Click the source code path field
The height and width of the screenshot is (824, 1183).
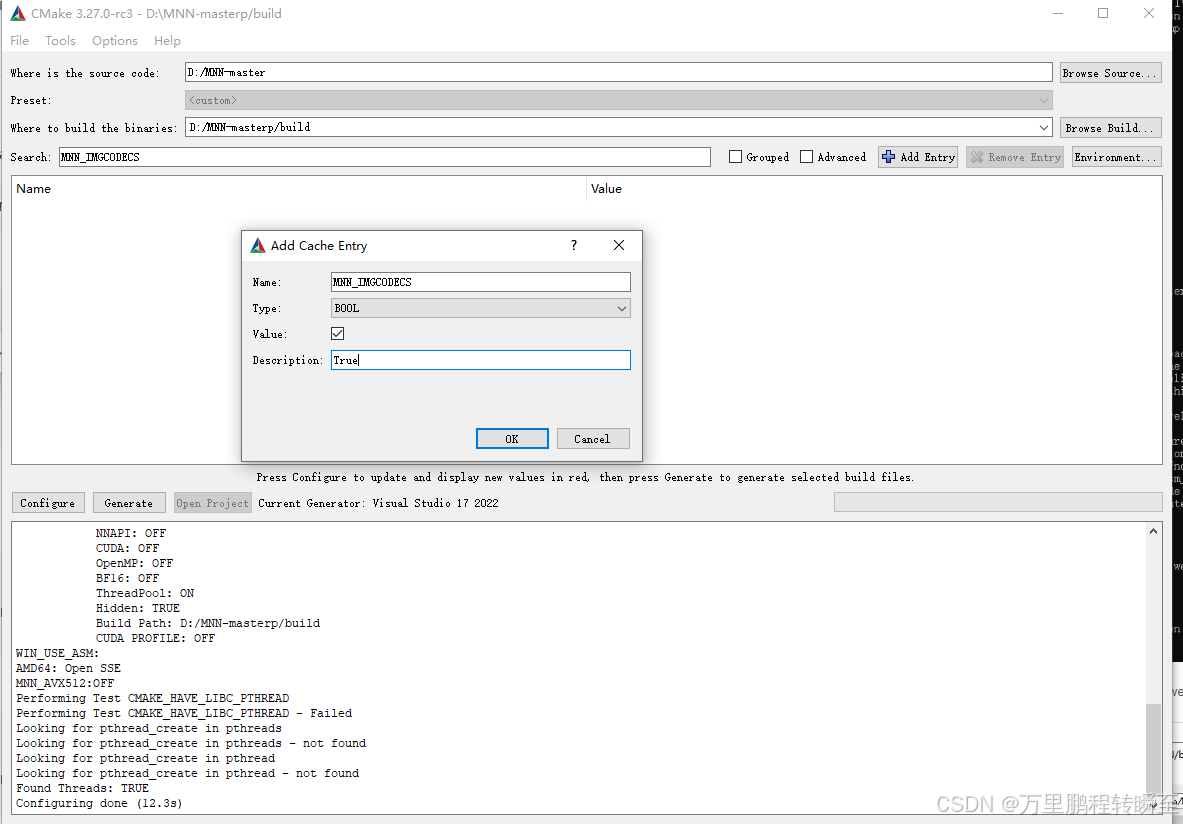tap(619, 72)
